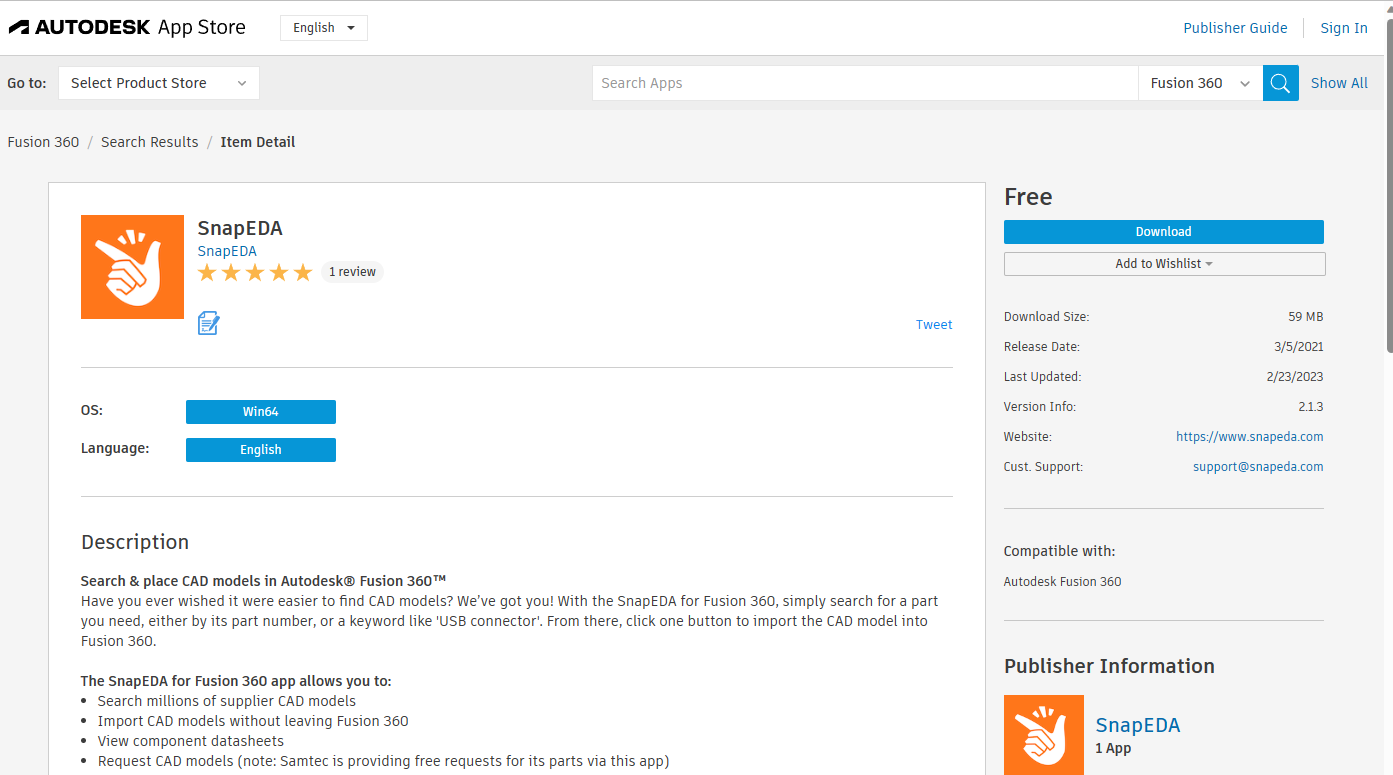Click the Last Updated value 2/23/2023

1294,377
